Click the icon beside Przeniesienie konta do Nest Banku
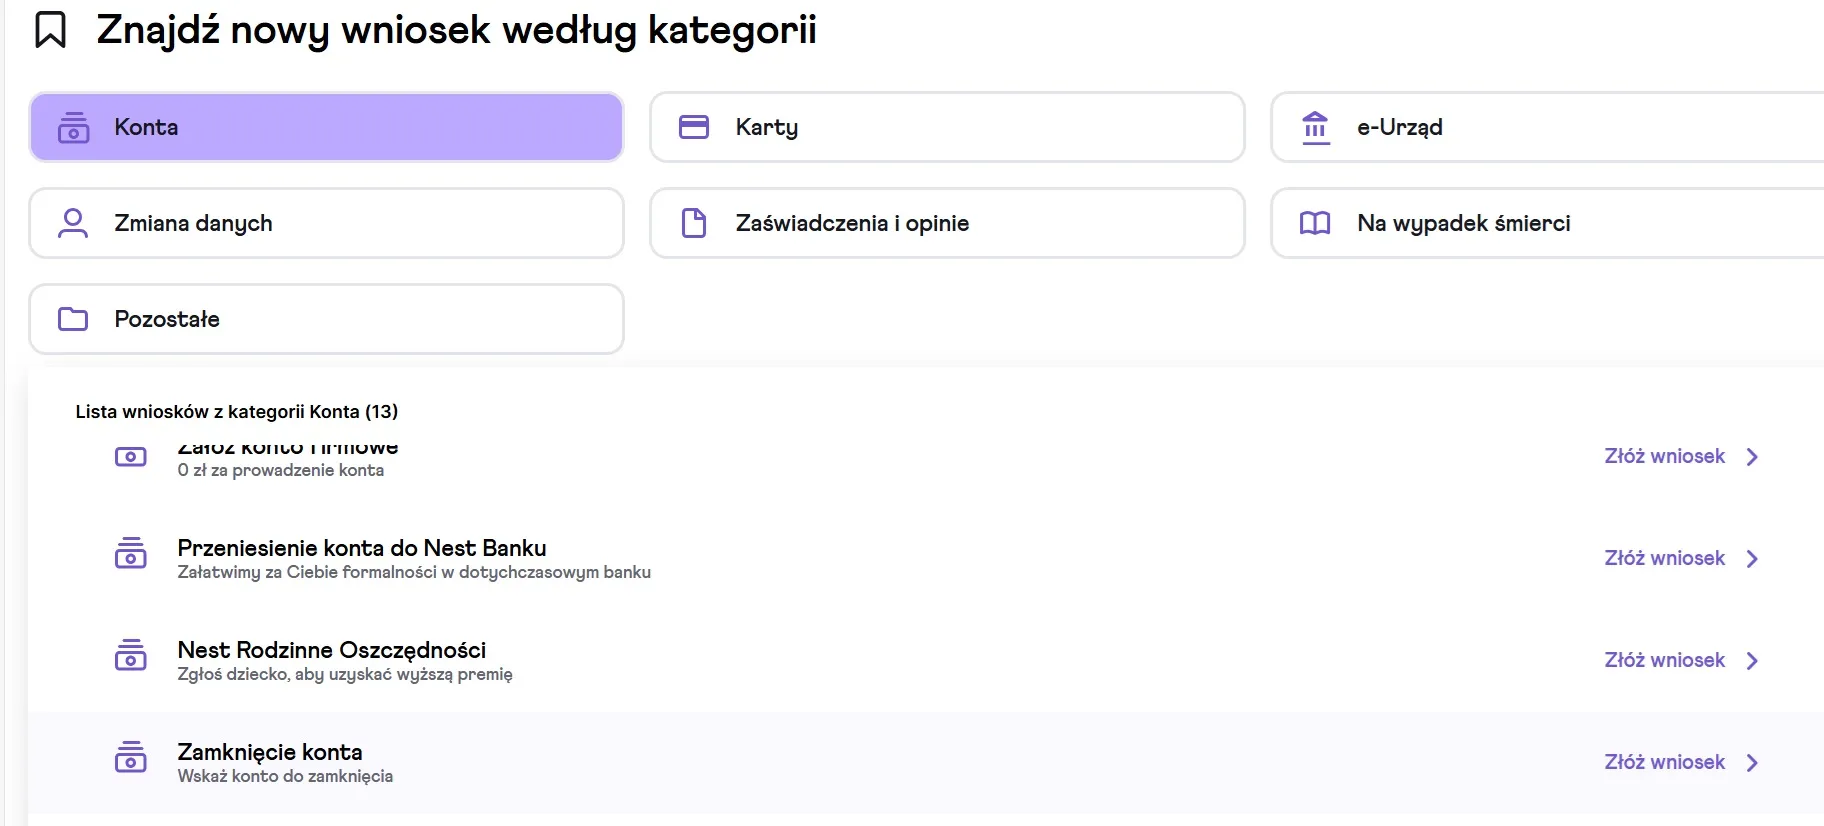The image size is (1824, 826). (x=130, y=554)
